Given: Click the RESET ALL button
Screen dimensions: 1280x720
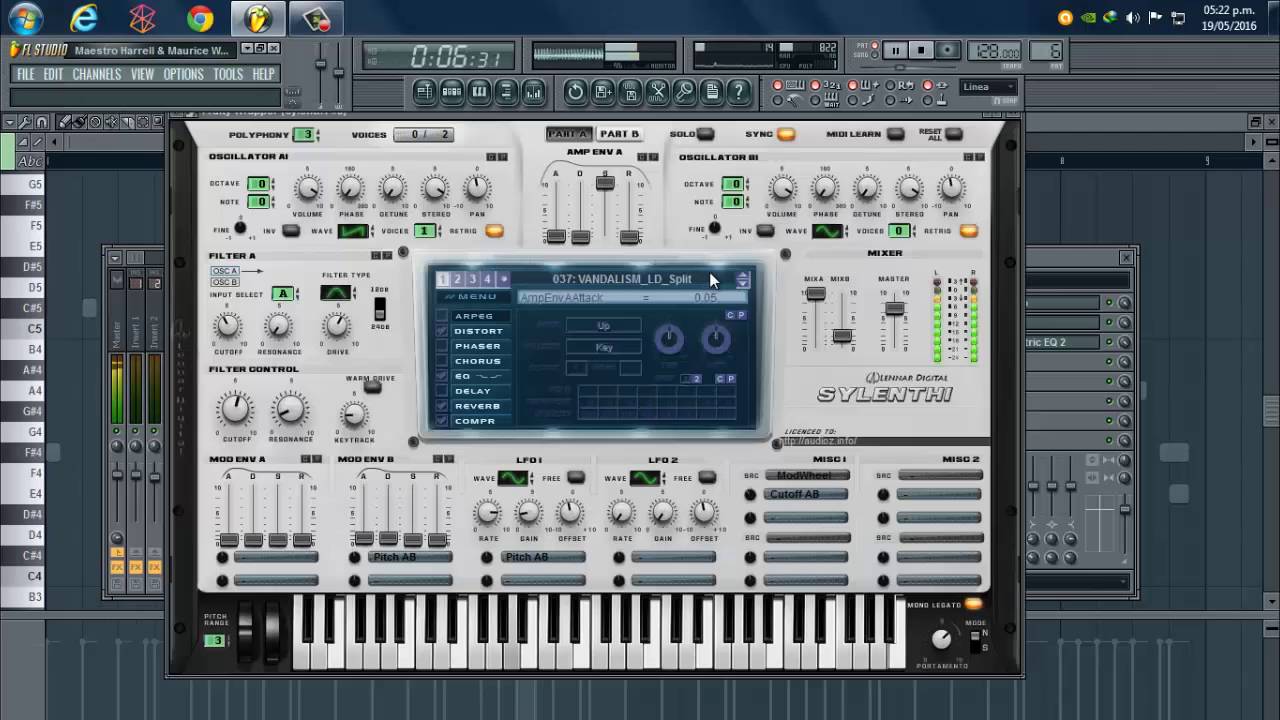Looking at the screenshot, I should point(954,134).
